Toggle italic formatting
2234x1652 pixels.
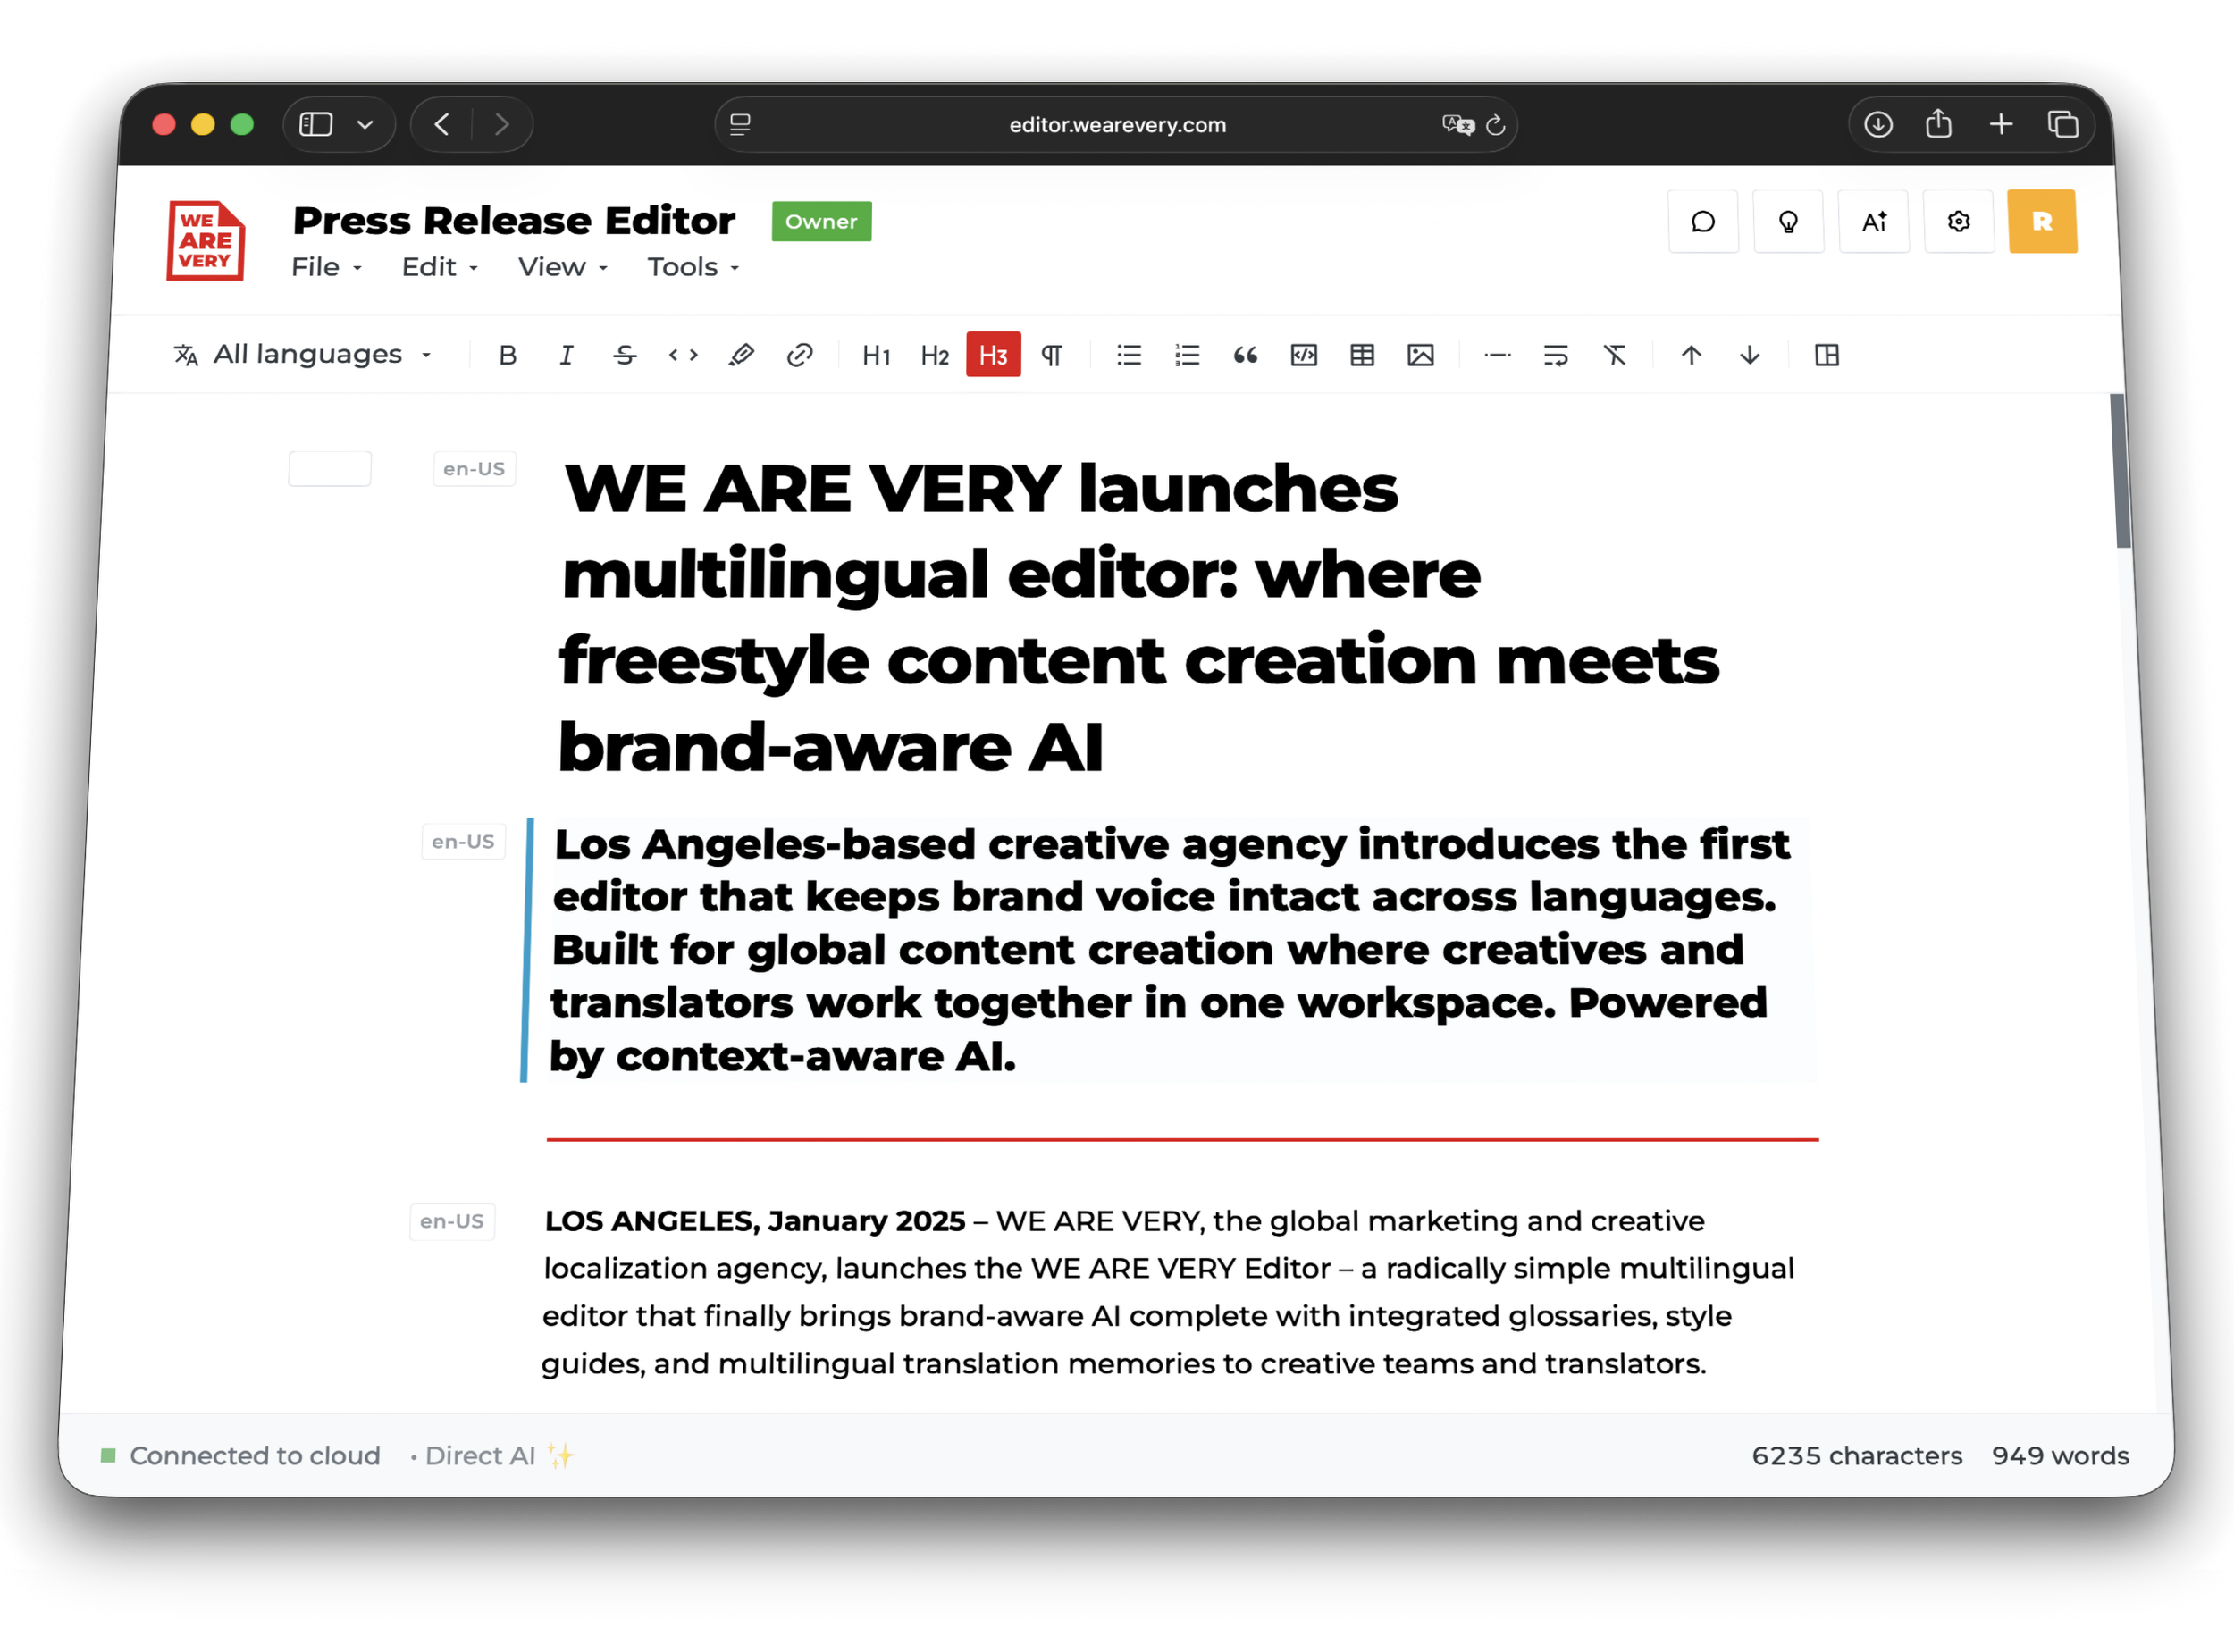coord(566,355)
